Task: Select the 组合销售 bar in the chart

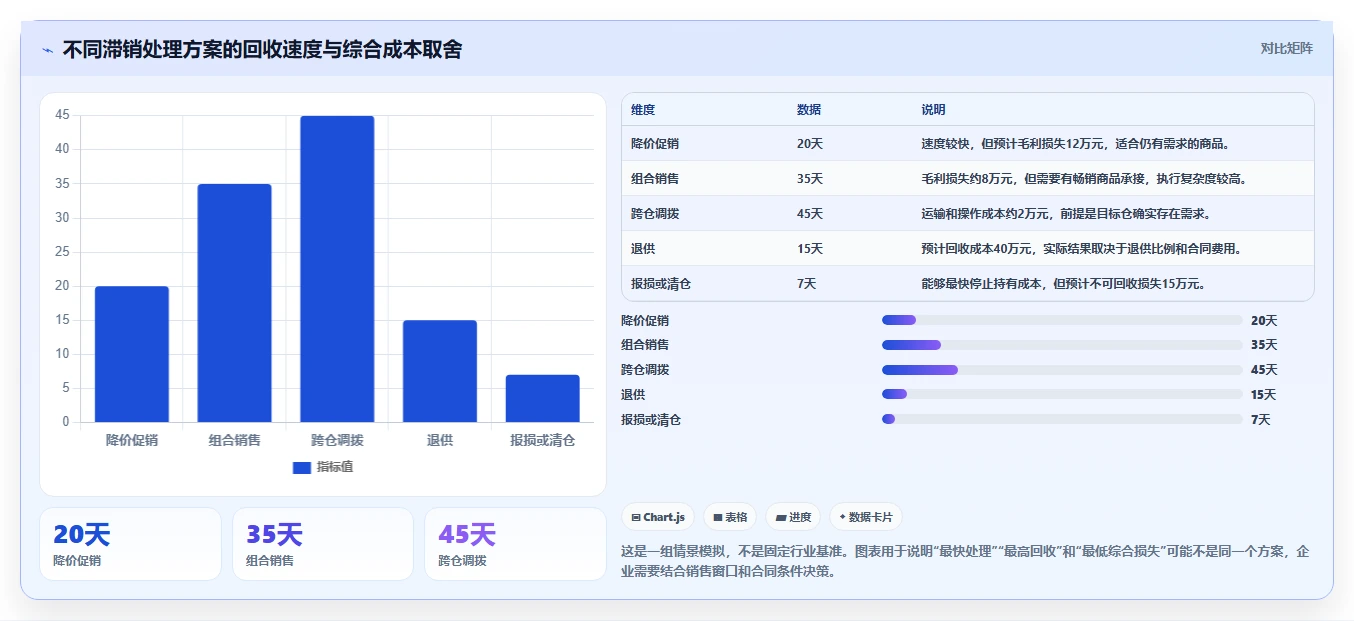Action: click(x=234, y=303)
